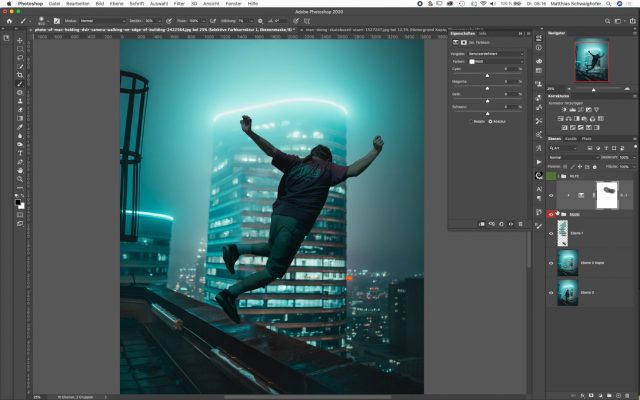
Task: Select the Relativ radio button
Action: pos(472,121)
